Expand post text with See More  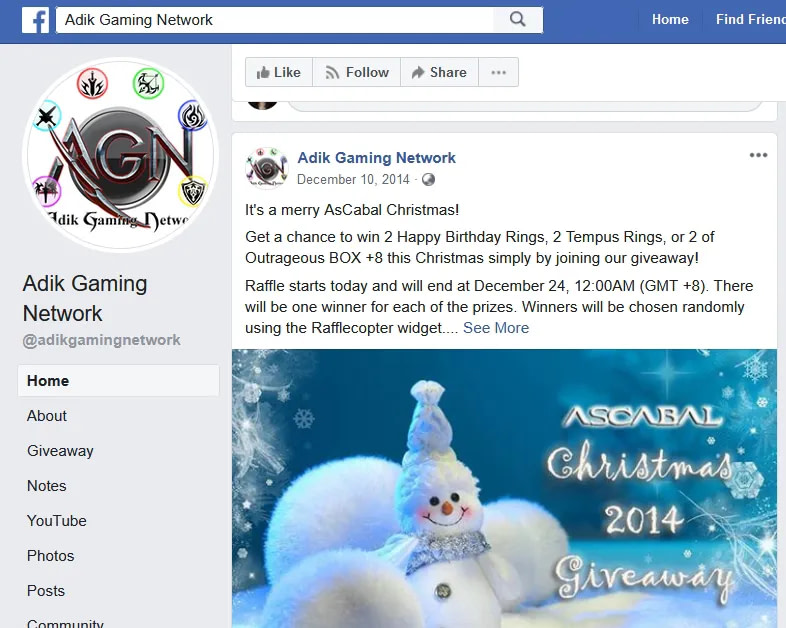tap(496, 328)
